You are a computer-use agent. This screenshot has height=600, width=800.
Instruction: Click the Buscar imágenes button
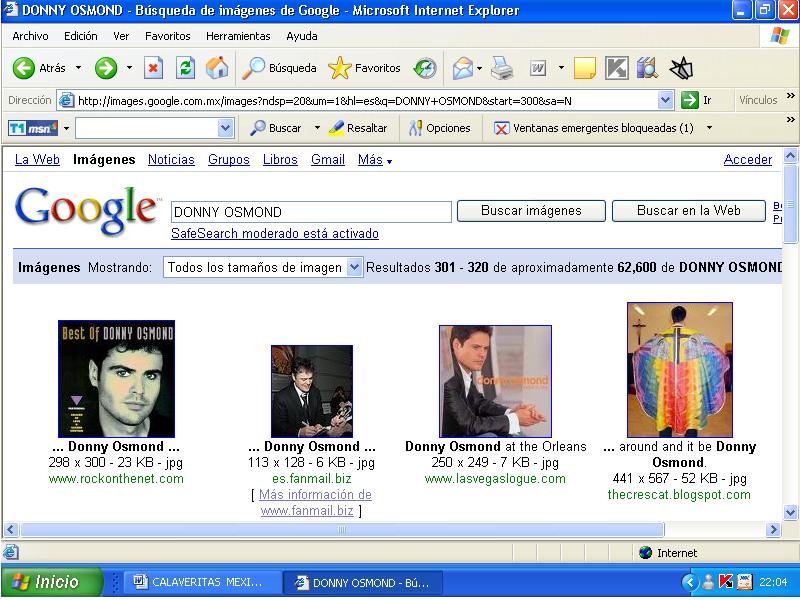pos(531,211)
